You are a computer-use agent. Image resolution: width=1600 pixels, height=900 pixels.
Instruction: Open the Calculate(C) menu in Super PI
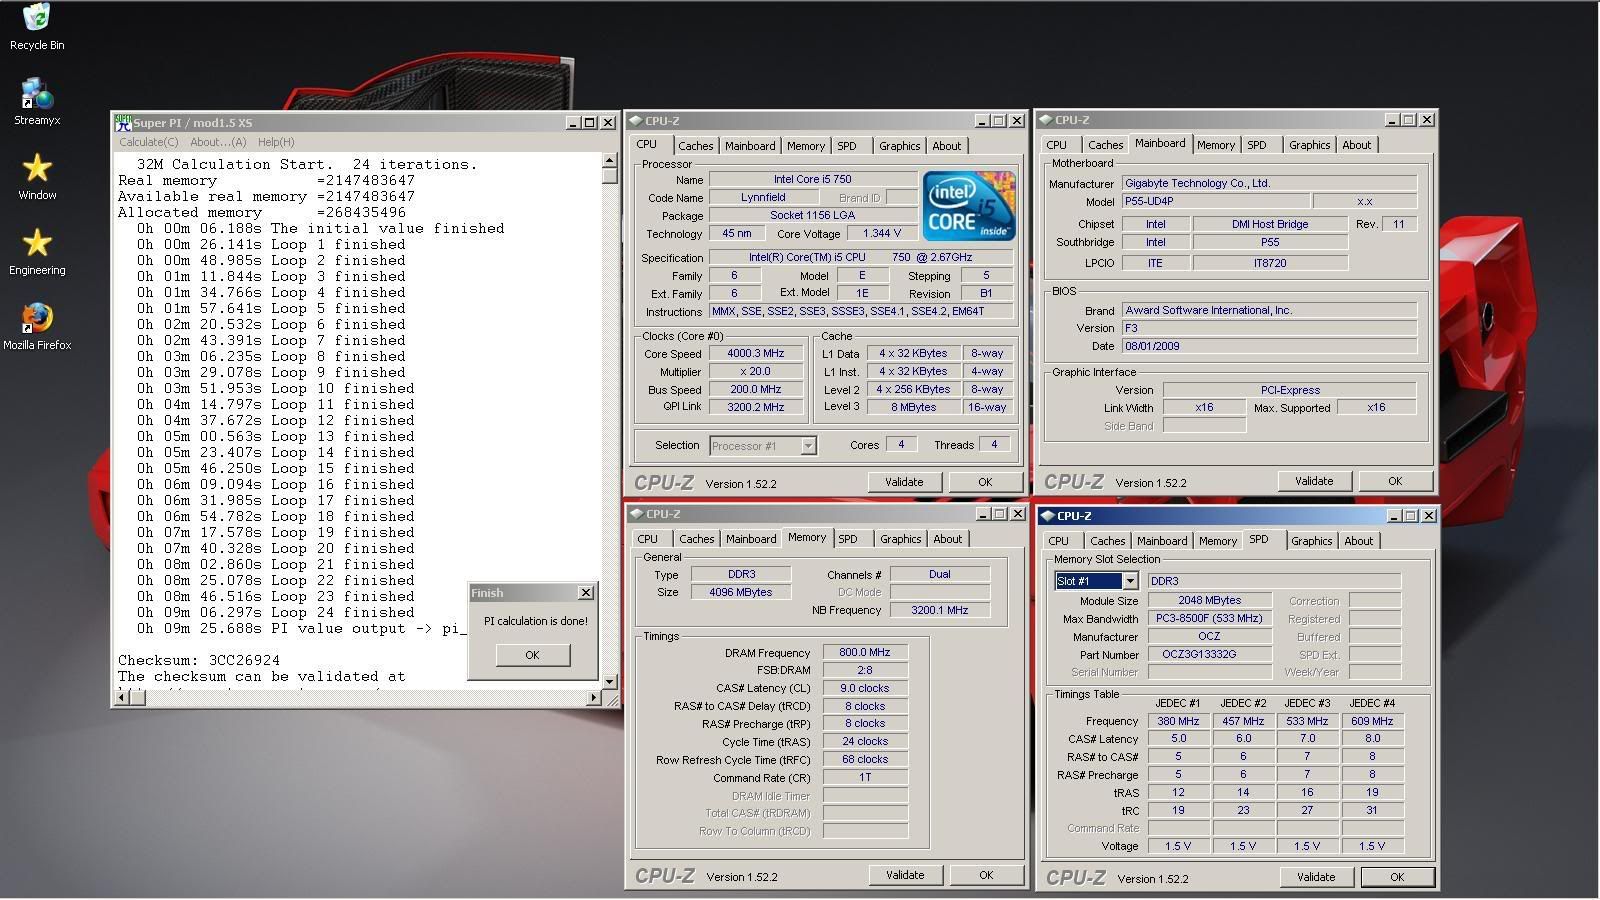[148, 142]
